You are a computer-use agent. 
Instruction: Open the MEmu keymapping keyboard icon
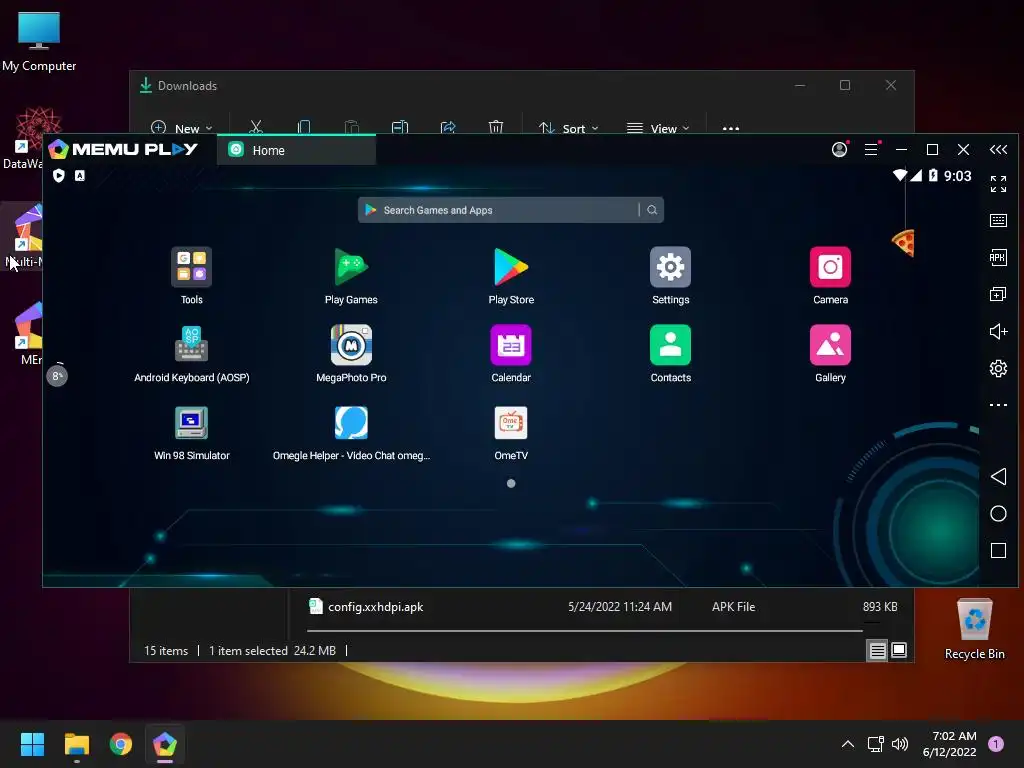998,221
